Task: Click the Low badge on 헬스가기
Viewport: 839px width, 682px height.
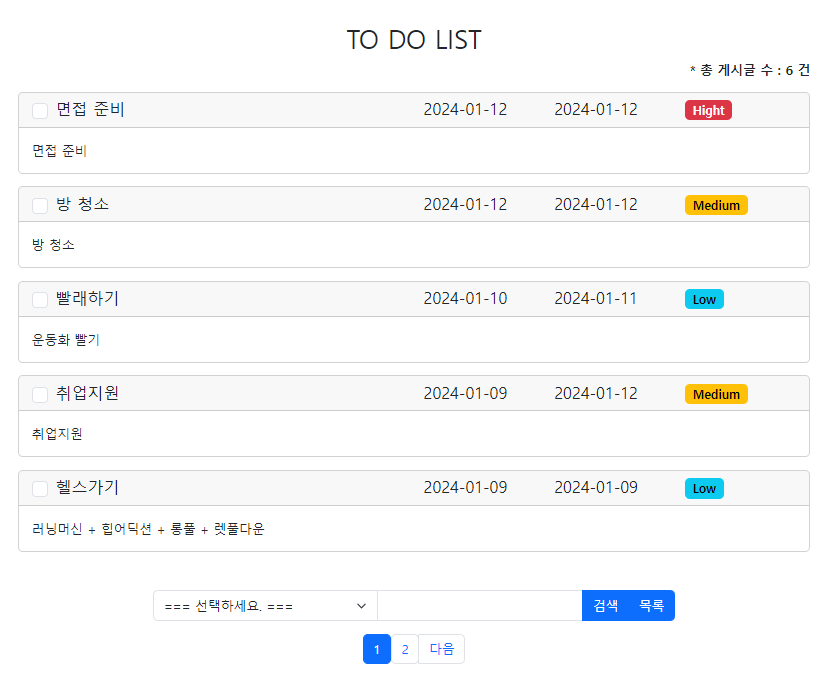Action: click(704, 488)
